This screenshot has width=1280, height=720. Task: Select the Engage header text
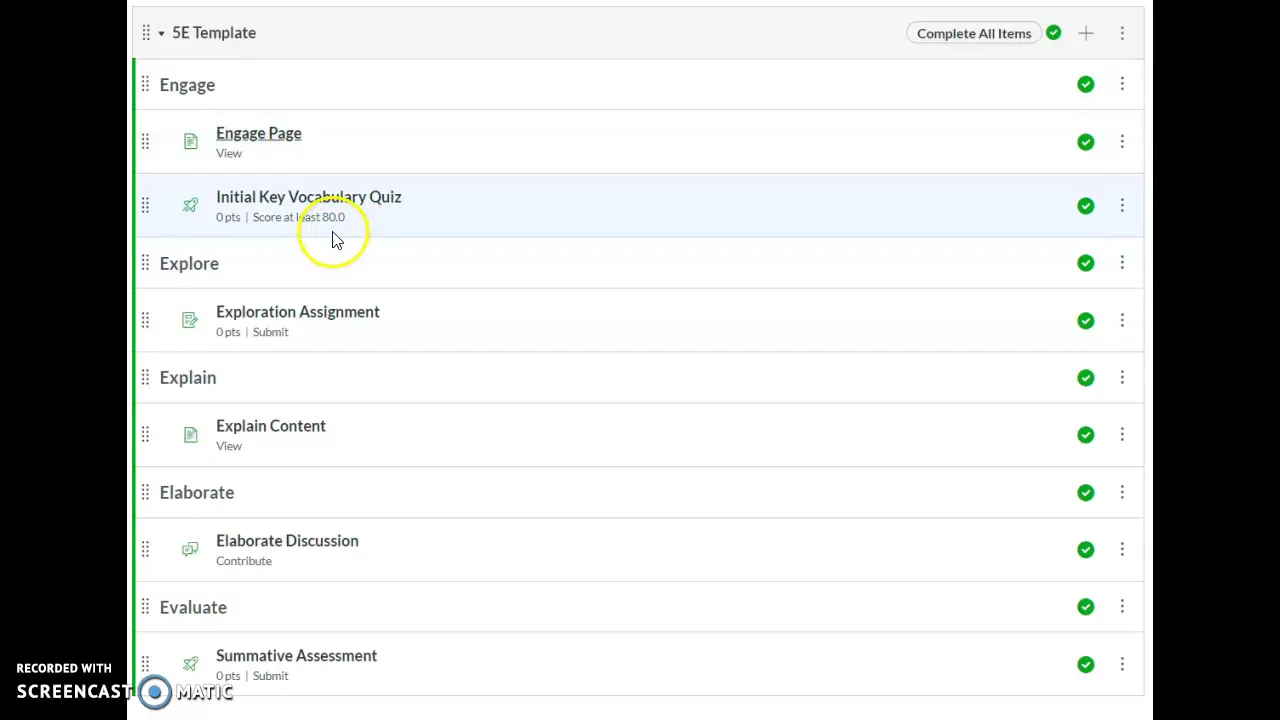click(187, 85)
